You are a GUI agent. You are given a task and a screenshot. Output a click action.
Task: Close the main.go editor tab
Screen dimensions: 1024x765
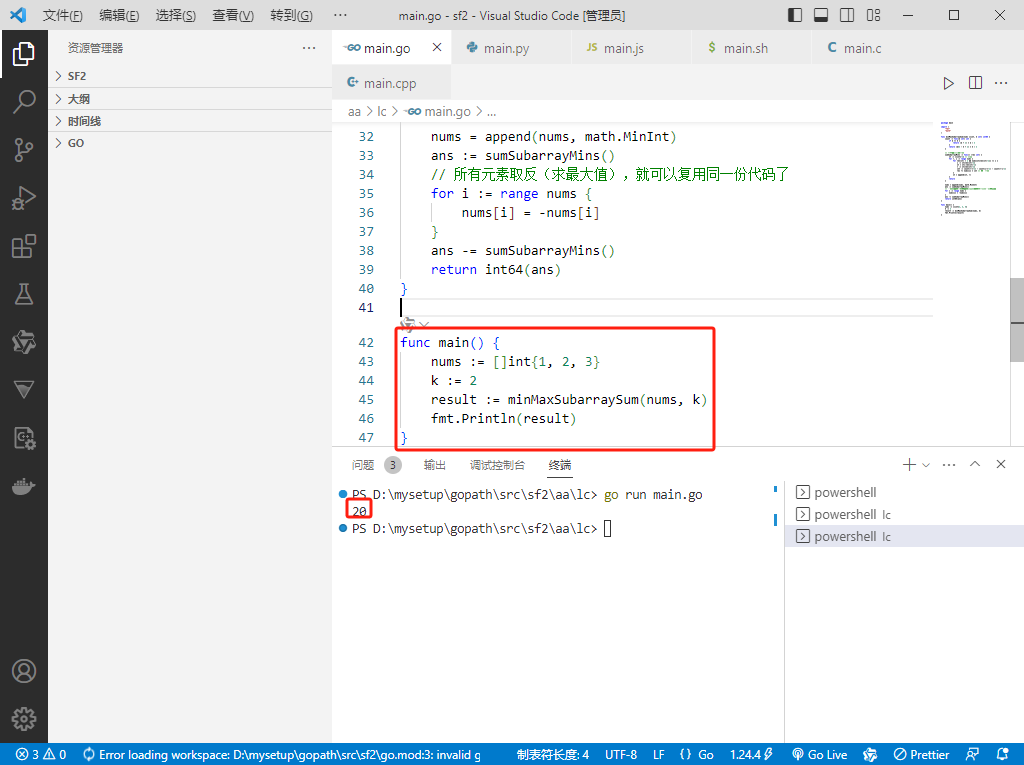(437, 47)
